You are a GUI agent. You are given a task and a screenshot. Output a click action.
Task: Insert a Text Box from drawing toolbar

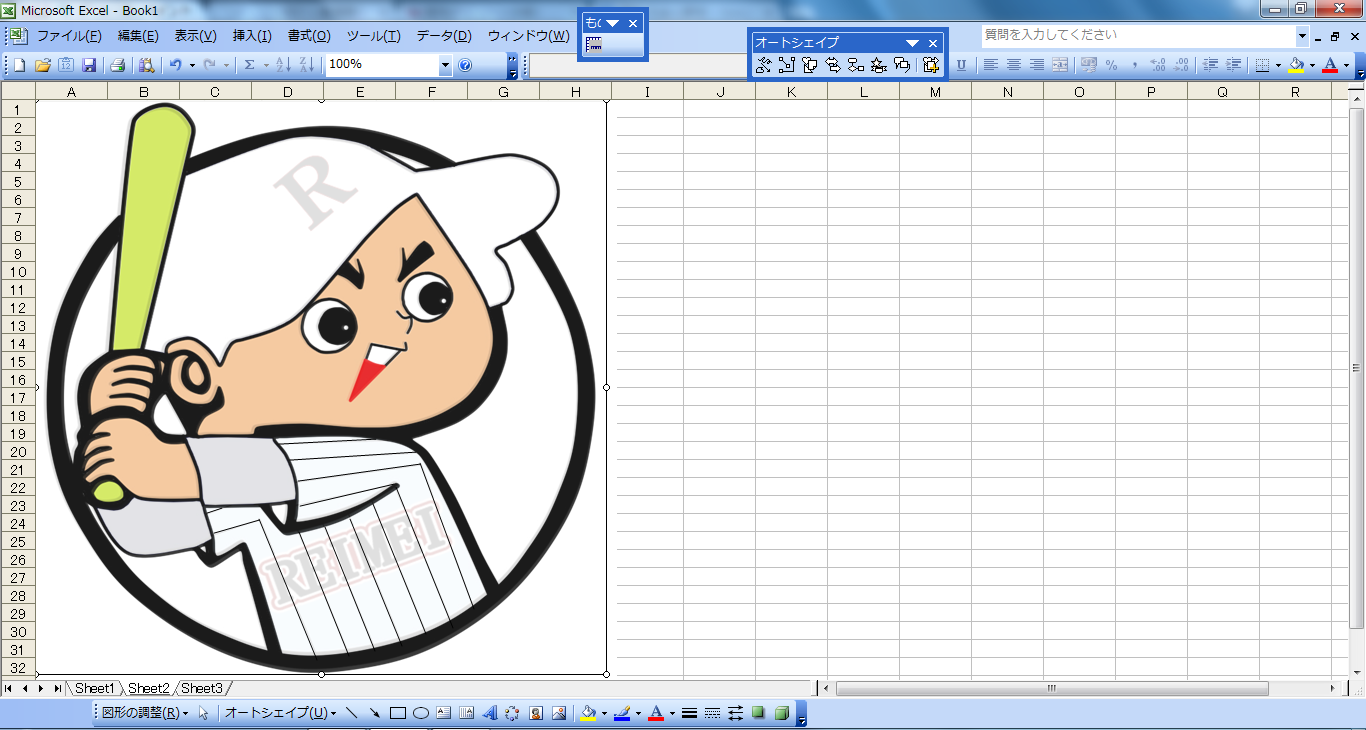[x=444, y=713]
